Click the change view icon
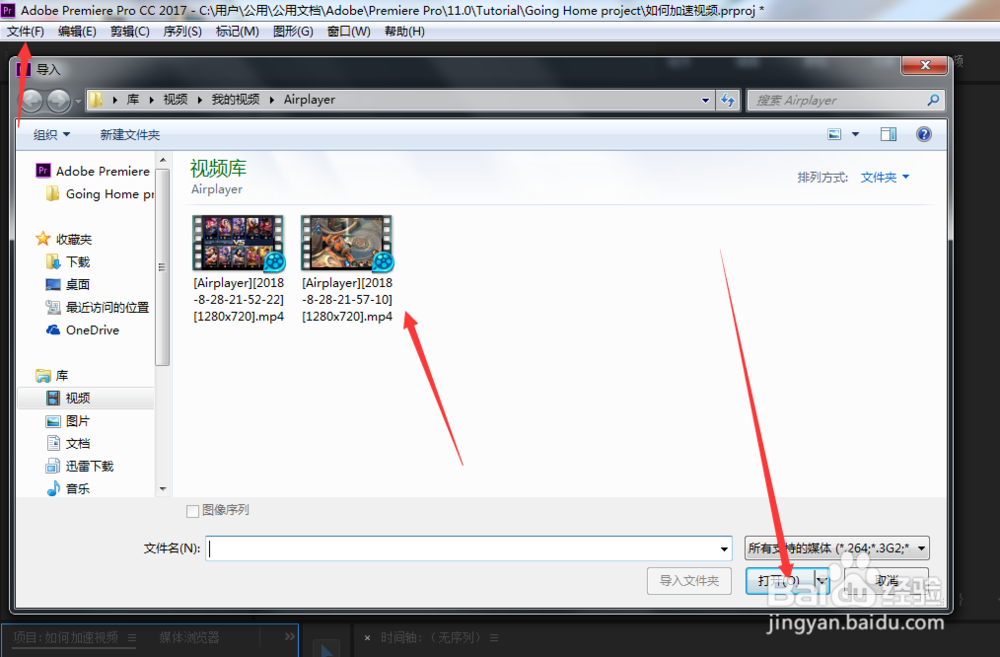This screenshot has width=1000, height=657. [x=834, y=134]
